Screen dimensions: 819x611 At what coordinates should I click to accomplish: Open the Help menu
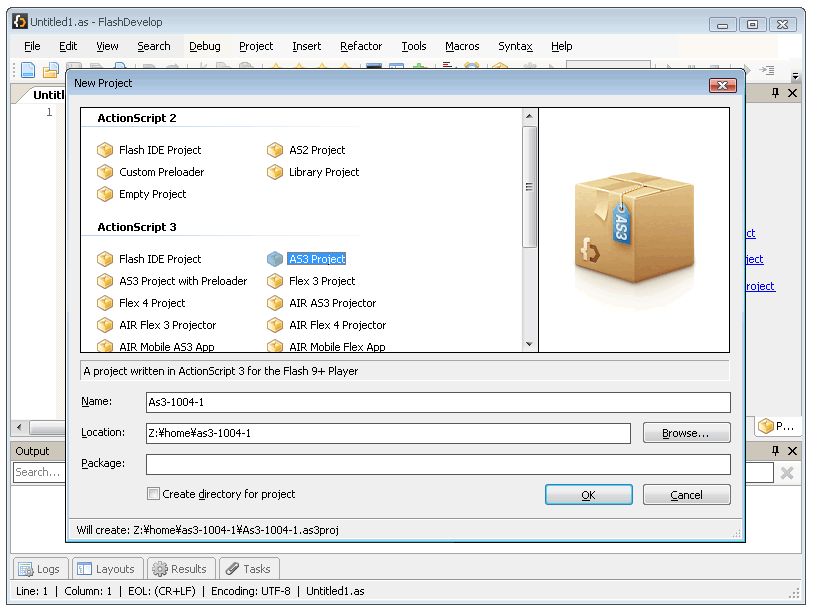561,46
